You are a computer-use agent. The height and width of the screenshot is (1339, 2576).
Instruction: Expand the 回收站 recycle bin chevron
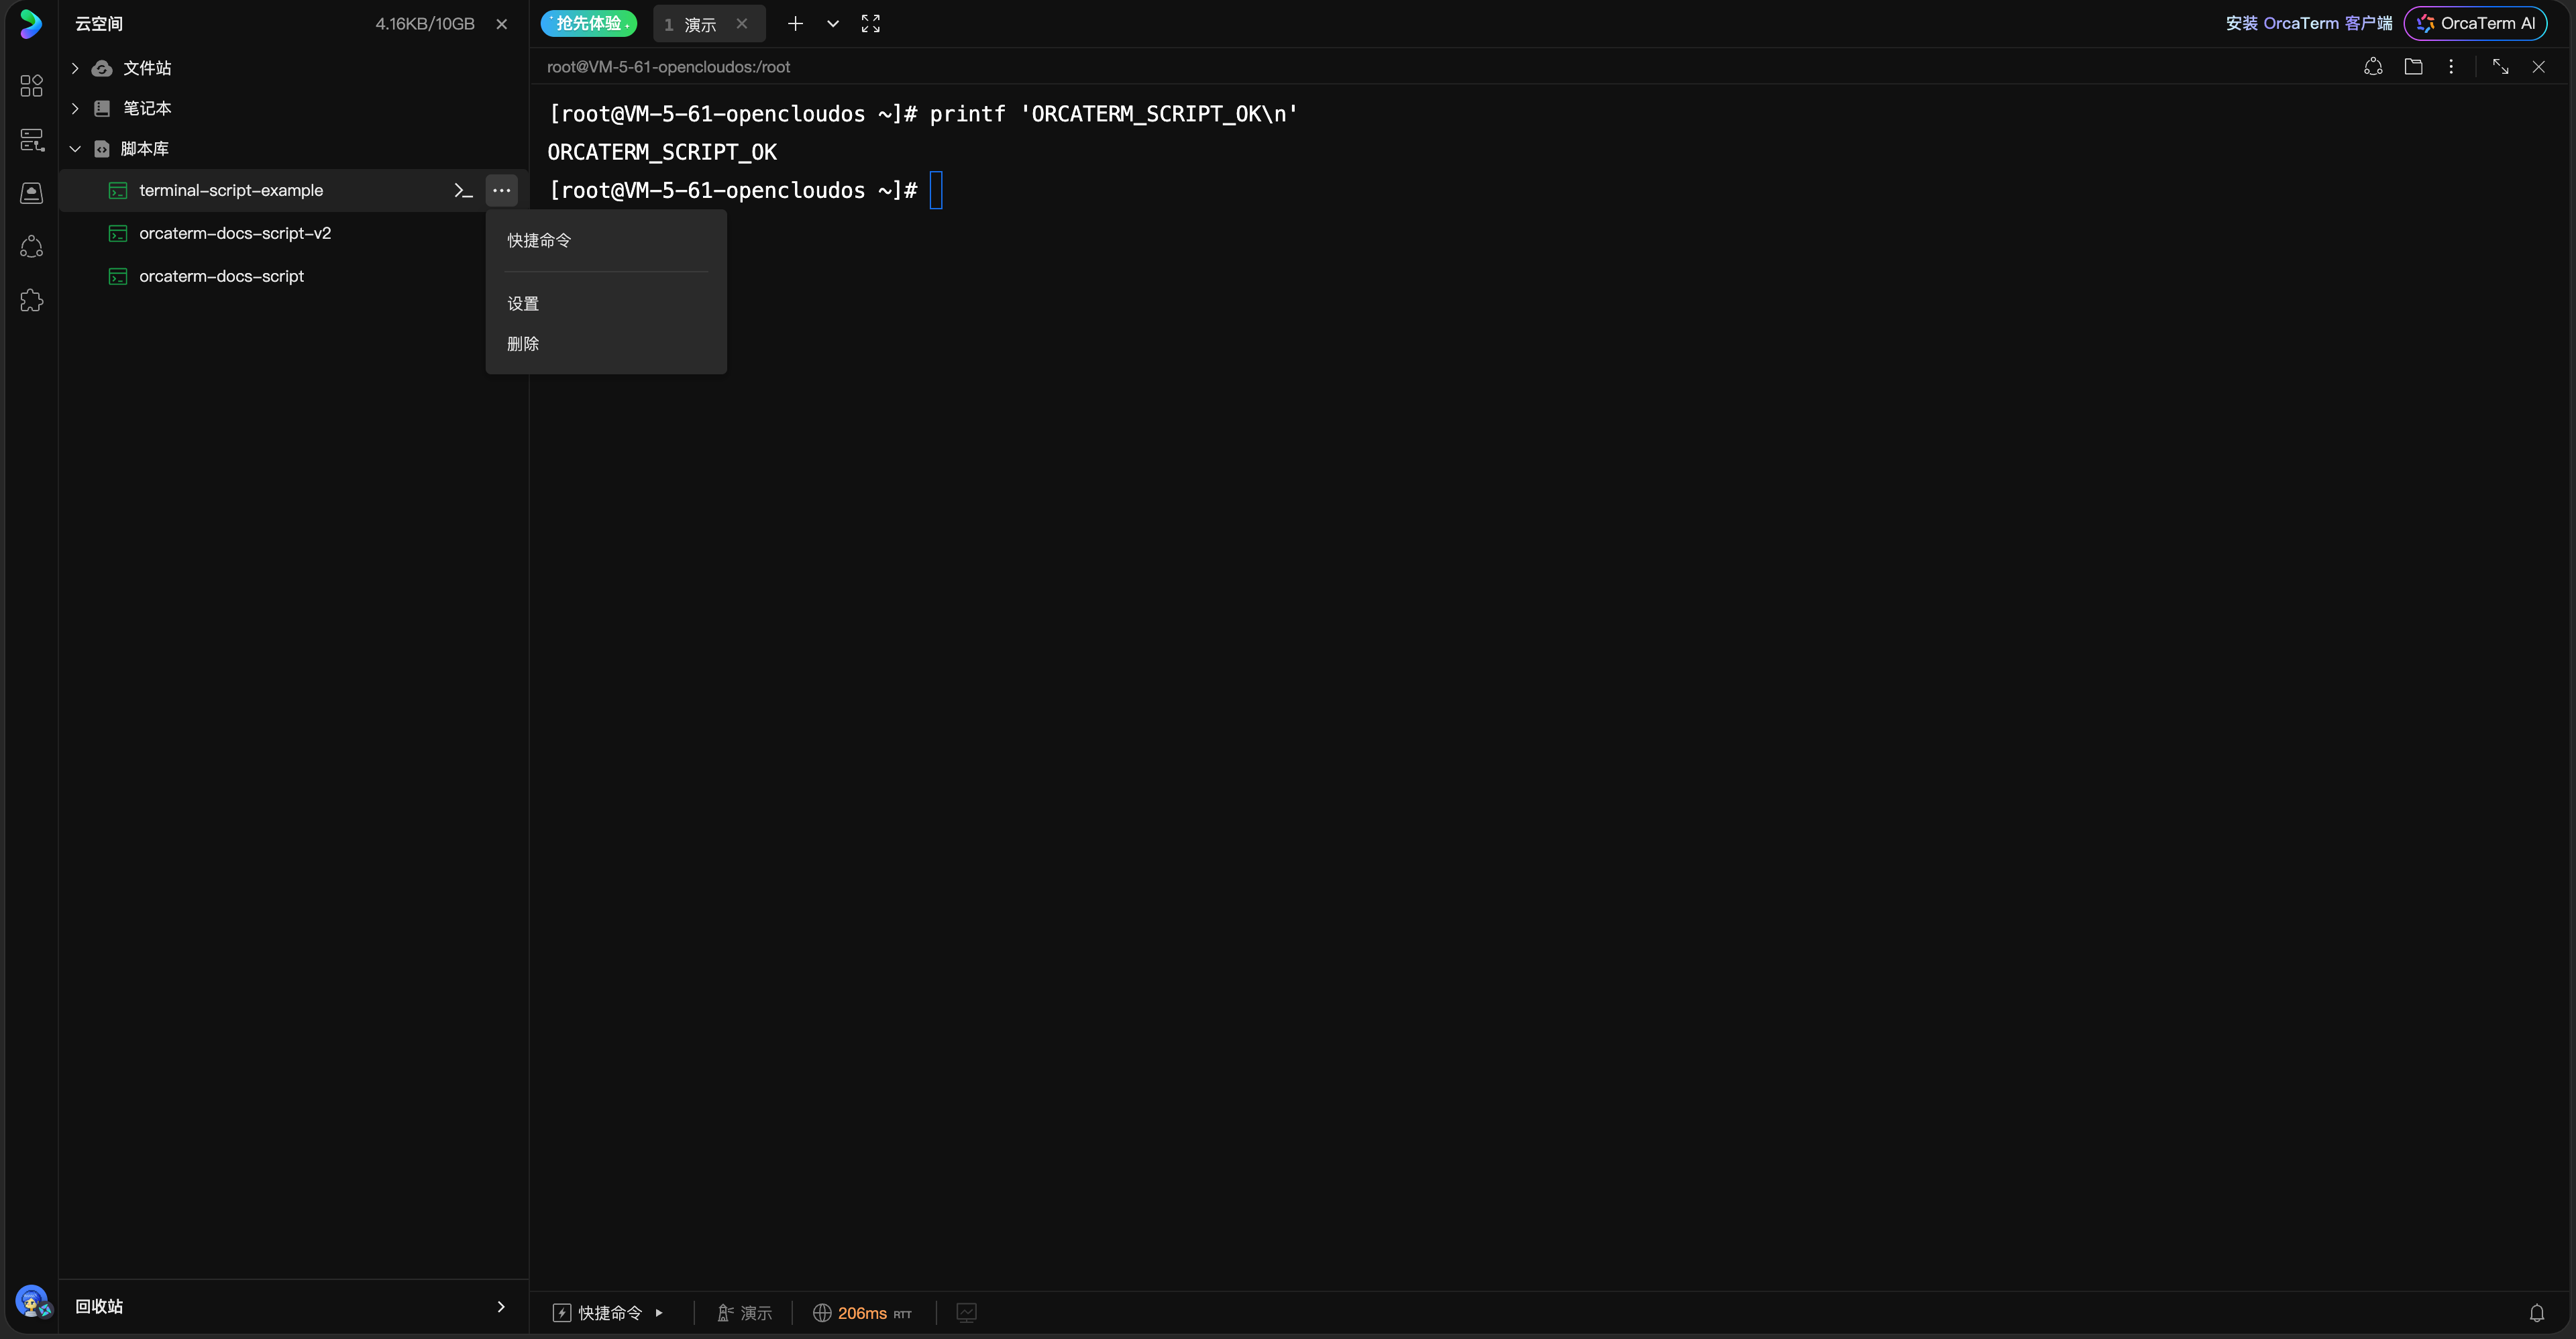click(x=501, y=1307)
